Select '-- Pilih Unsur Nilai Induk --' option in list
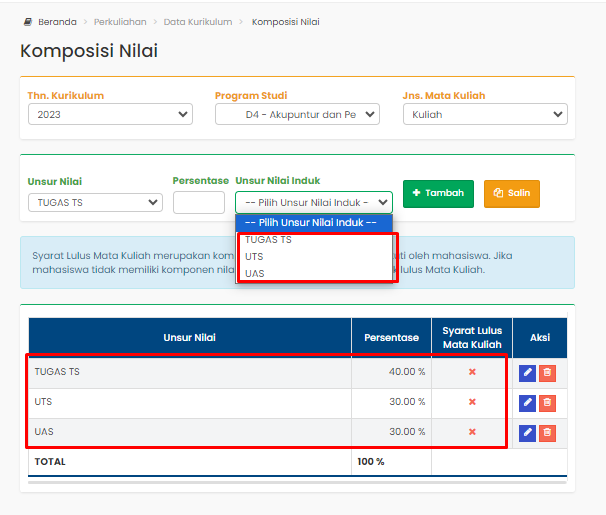This screenshot has height=515, width=606. pos(314,223)
